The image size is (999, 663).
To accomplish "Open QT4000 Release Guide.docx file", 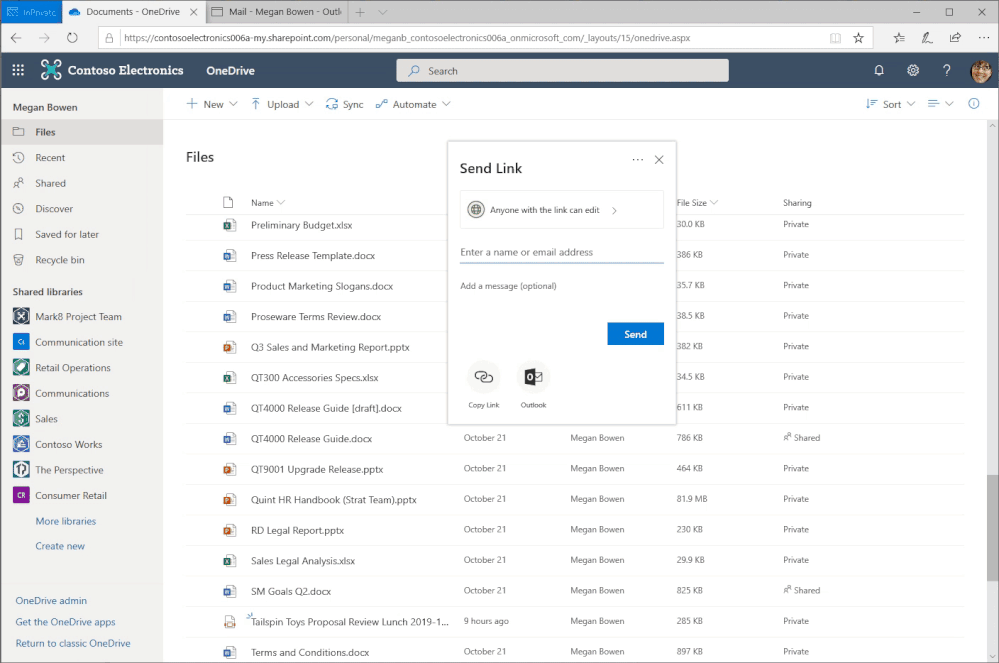I will pos(311,438).
